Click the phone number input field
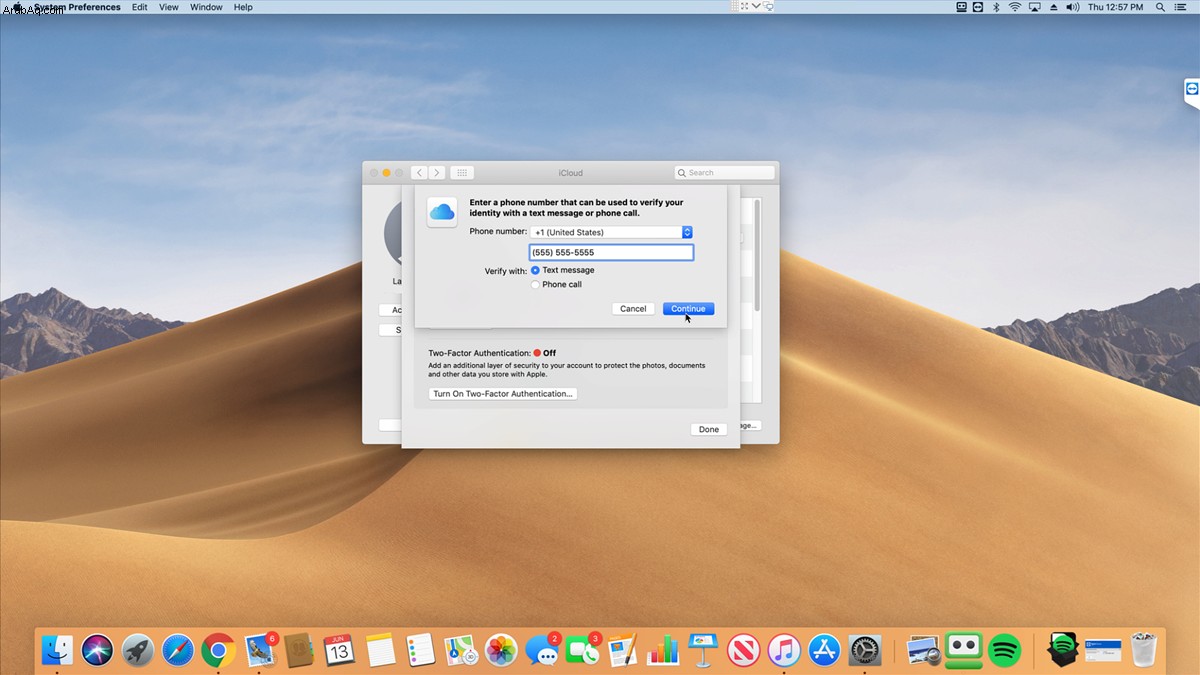Image resolution: width=1200 pixels, height=675 pixels. [611, 252]
